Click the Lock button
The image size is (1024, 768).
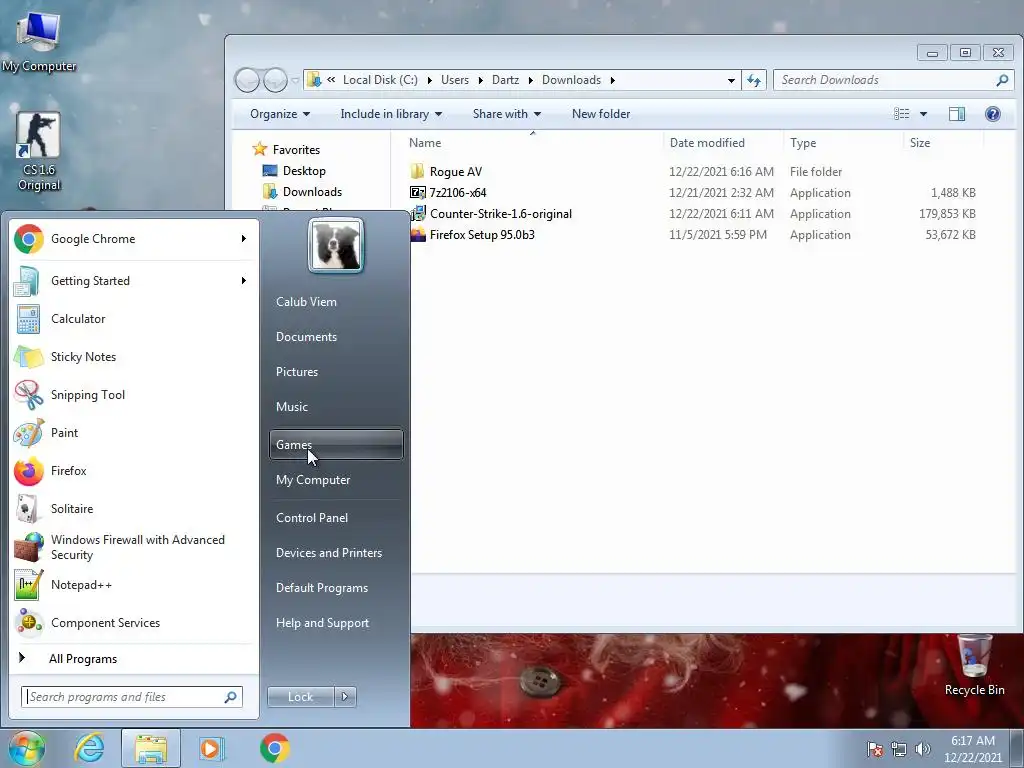(300, 697)
